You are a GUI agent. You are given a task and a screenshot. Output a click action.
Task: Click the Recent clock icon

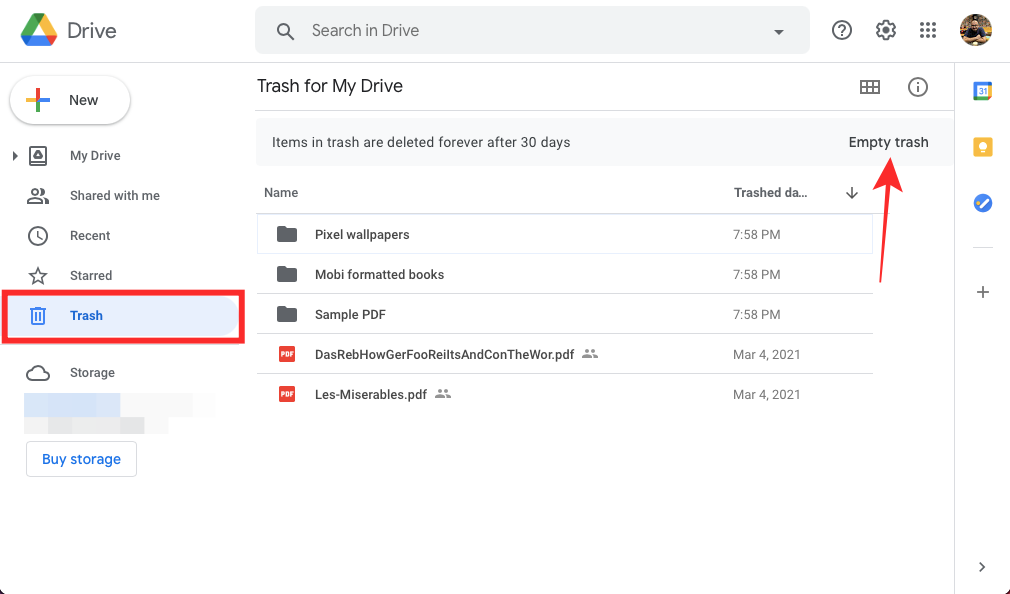pos(38,236)
